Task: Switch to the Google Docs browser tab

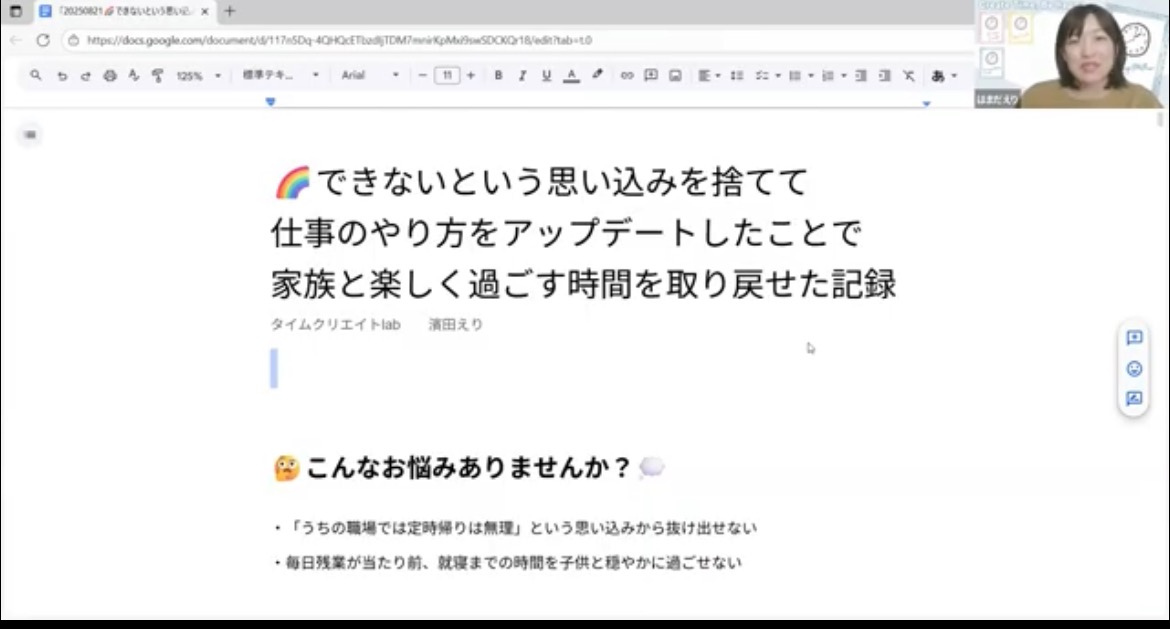Action: pos(120,12)
